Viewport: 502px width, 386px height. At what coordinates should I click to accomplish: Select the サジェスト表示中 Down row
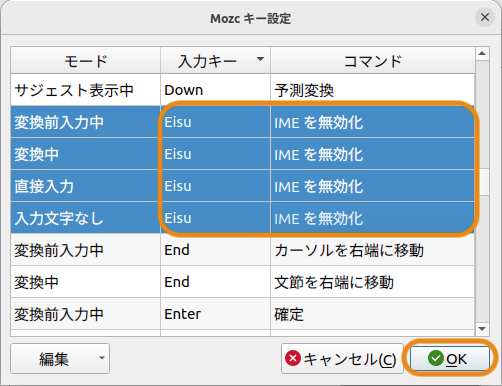(x=242, y=90)
